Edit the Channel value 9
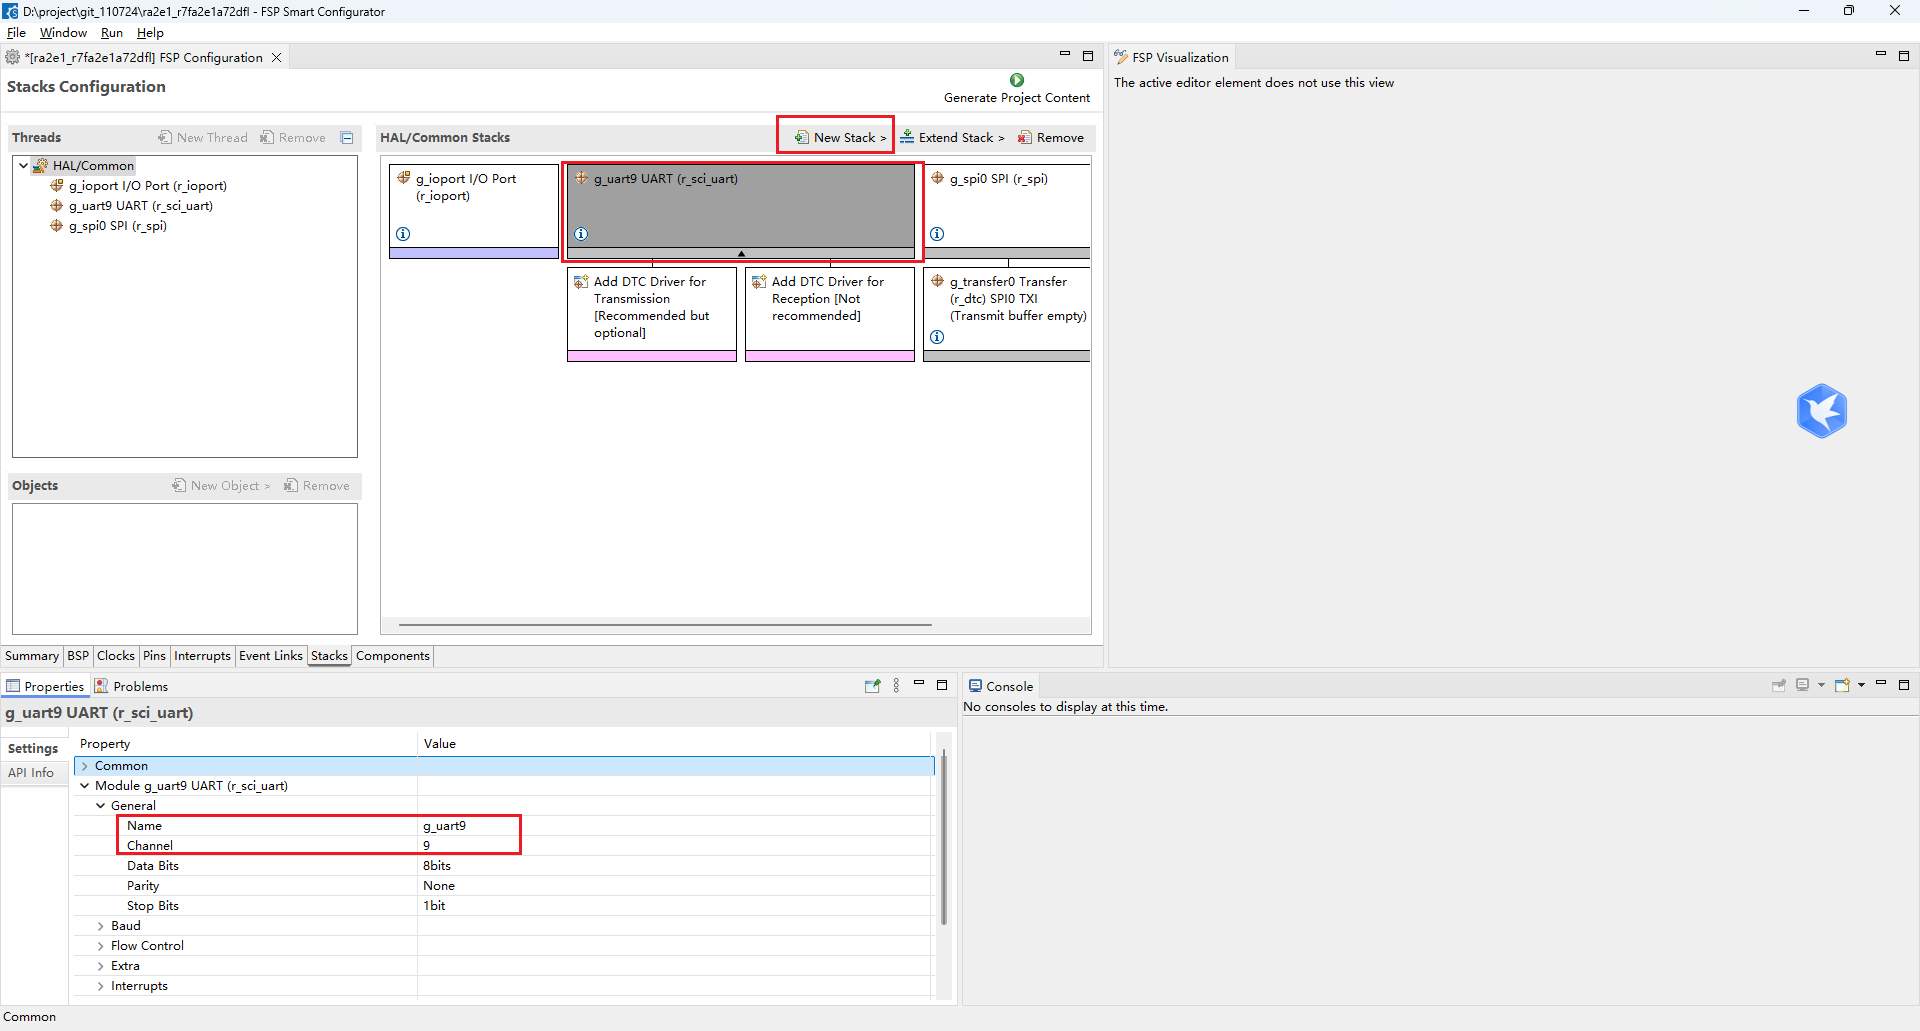Viewport: 1920px width, 1031px height. (675, 846)
